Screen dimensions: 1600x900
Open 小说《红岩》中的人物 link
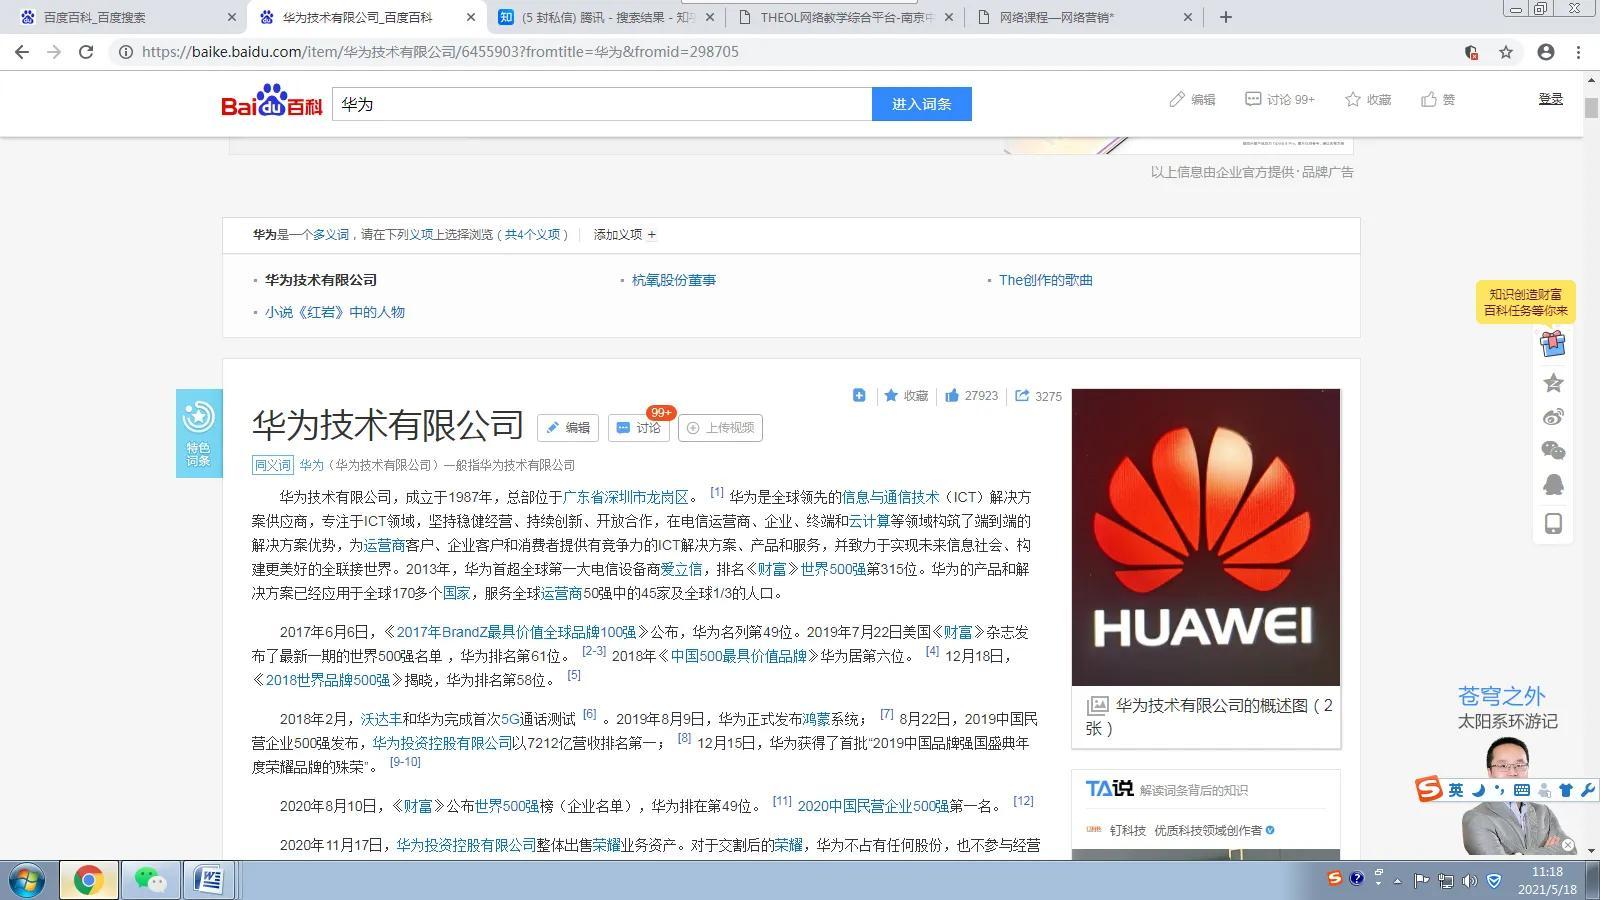pos(334,312)
